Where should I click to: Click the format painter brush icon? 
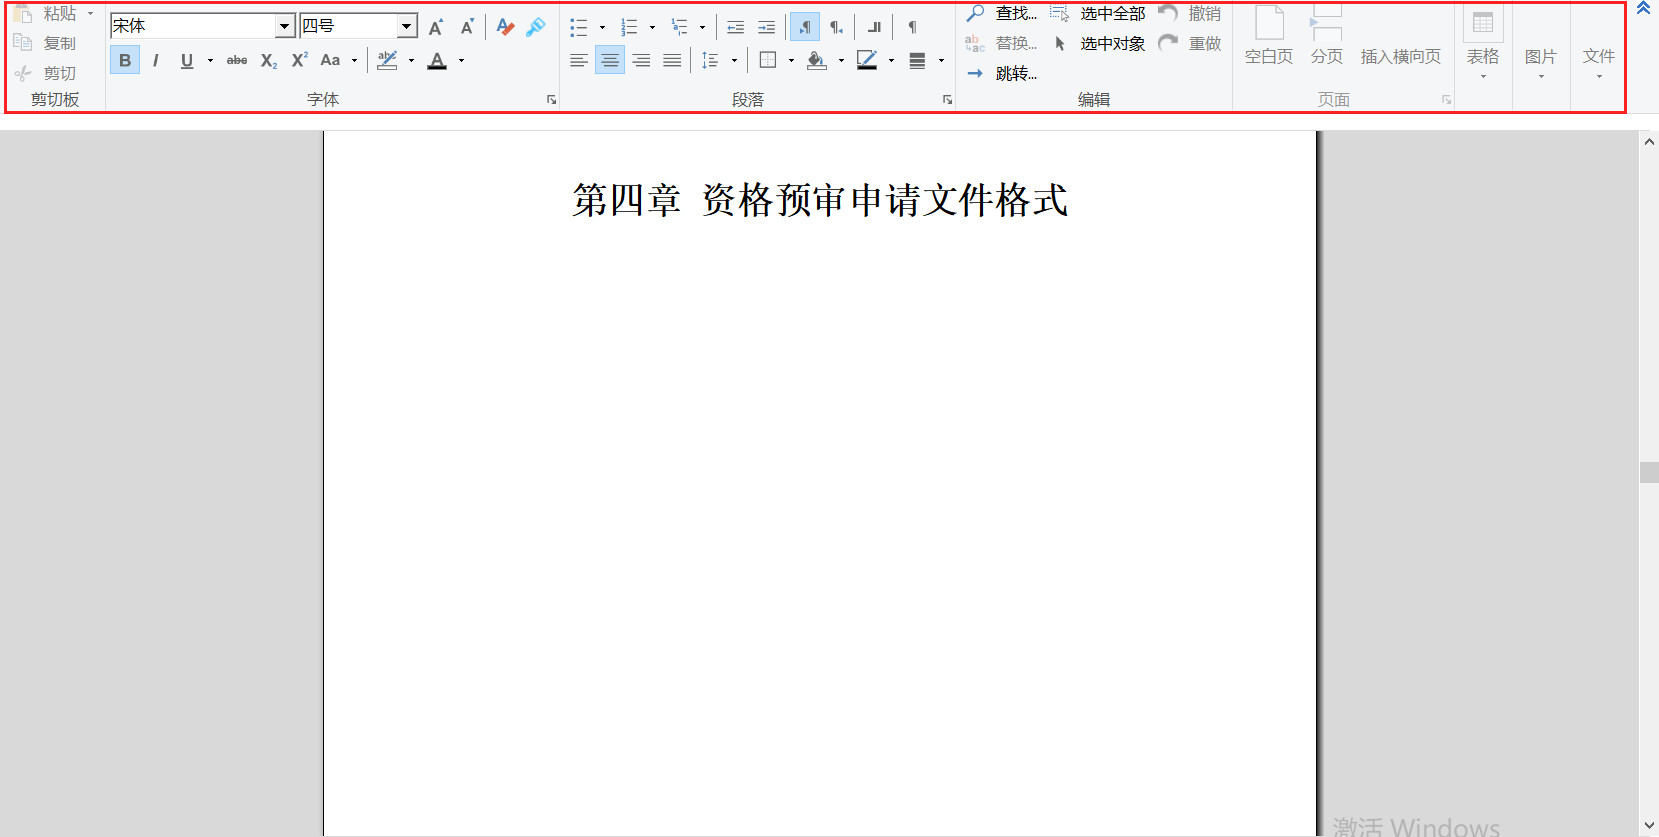[536, 27]
